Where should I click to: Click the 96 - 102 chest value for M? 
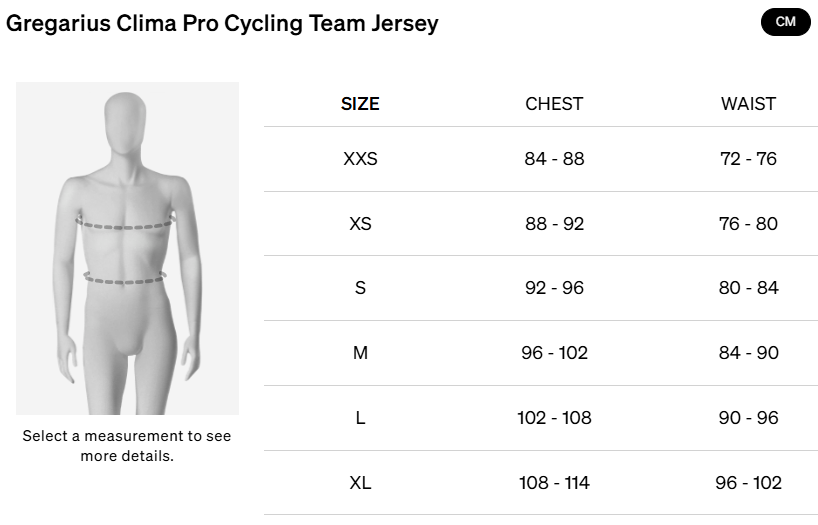pos(554,353)
